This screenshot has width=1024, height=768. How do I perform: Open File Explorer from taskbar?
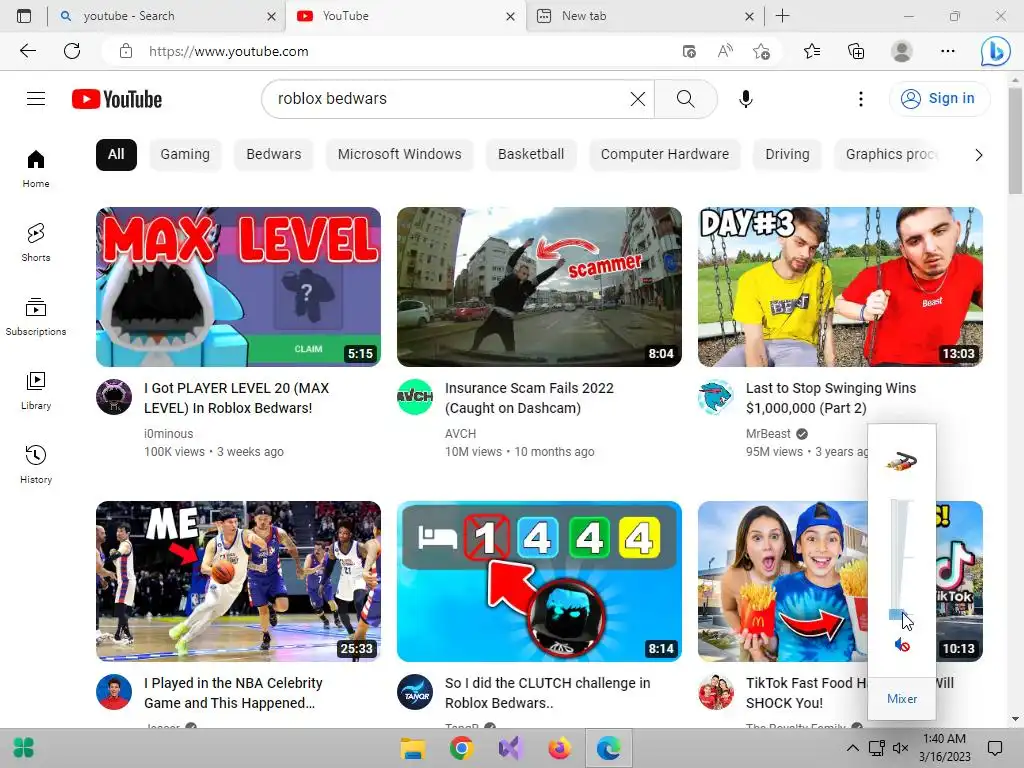coord(413,748)
